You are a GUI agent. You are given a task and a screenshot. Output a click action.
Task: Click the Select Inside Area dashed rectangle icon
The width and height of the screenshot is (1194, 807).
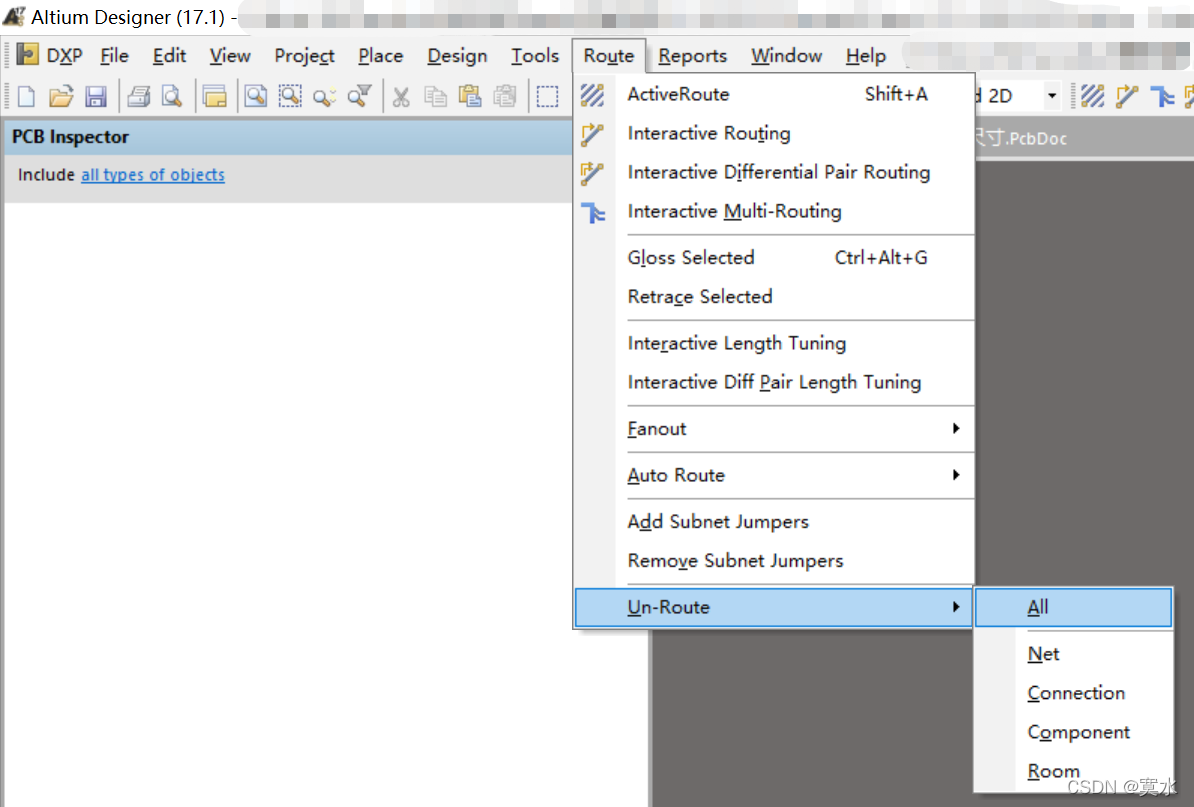(x=547, y=97)
